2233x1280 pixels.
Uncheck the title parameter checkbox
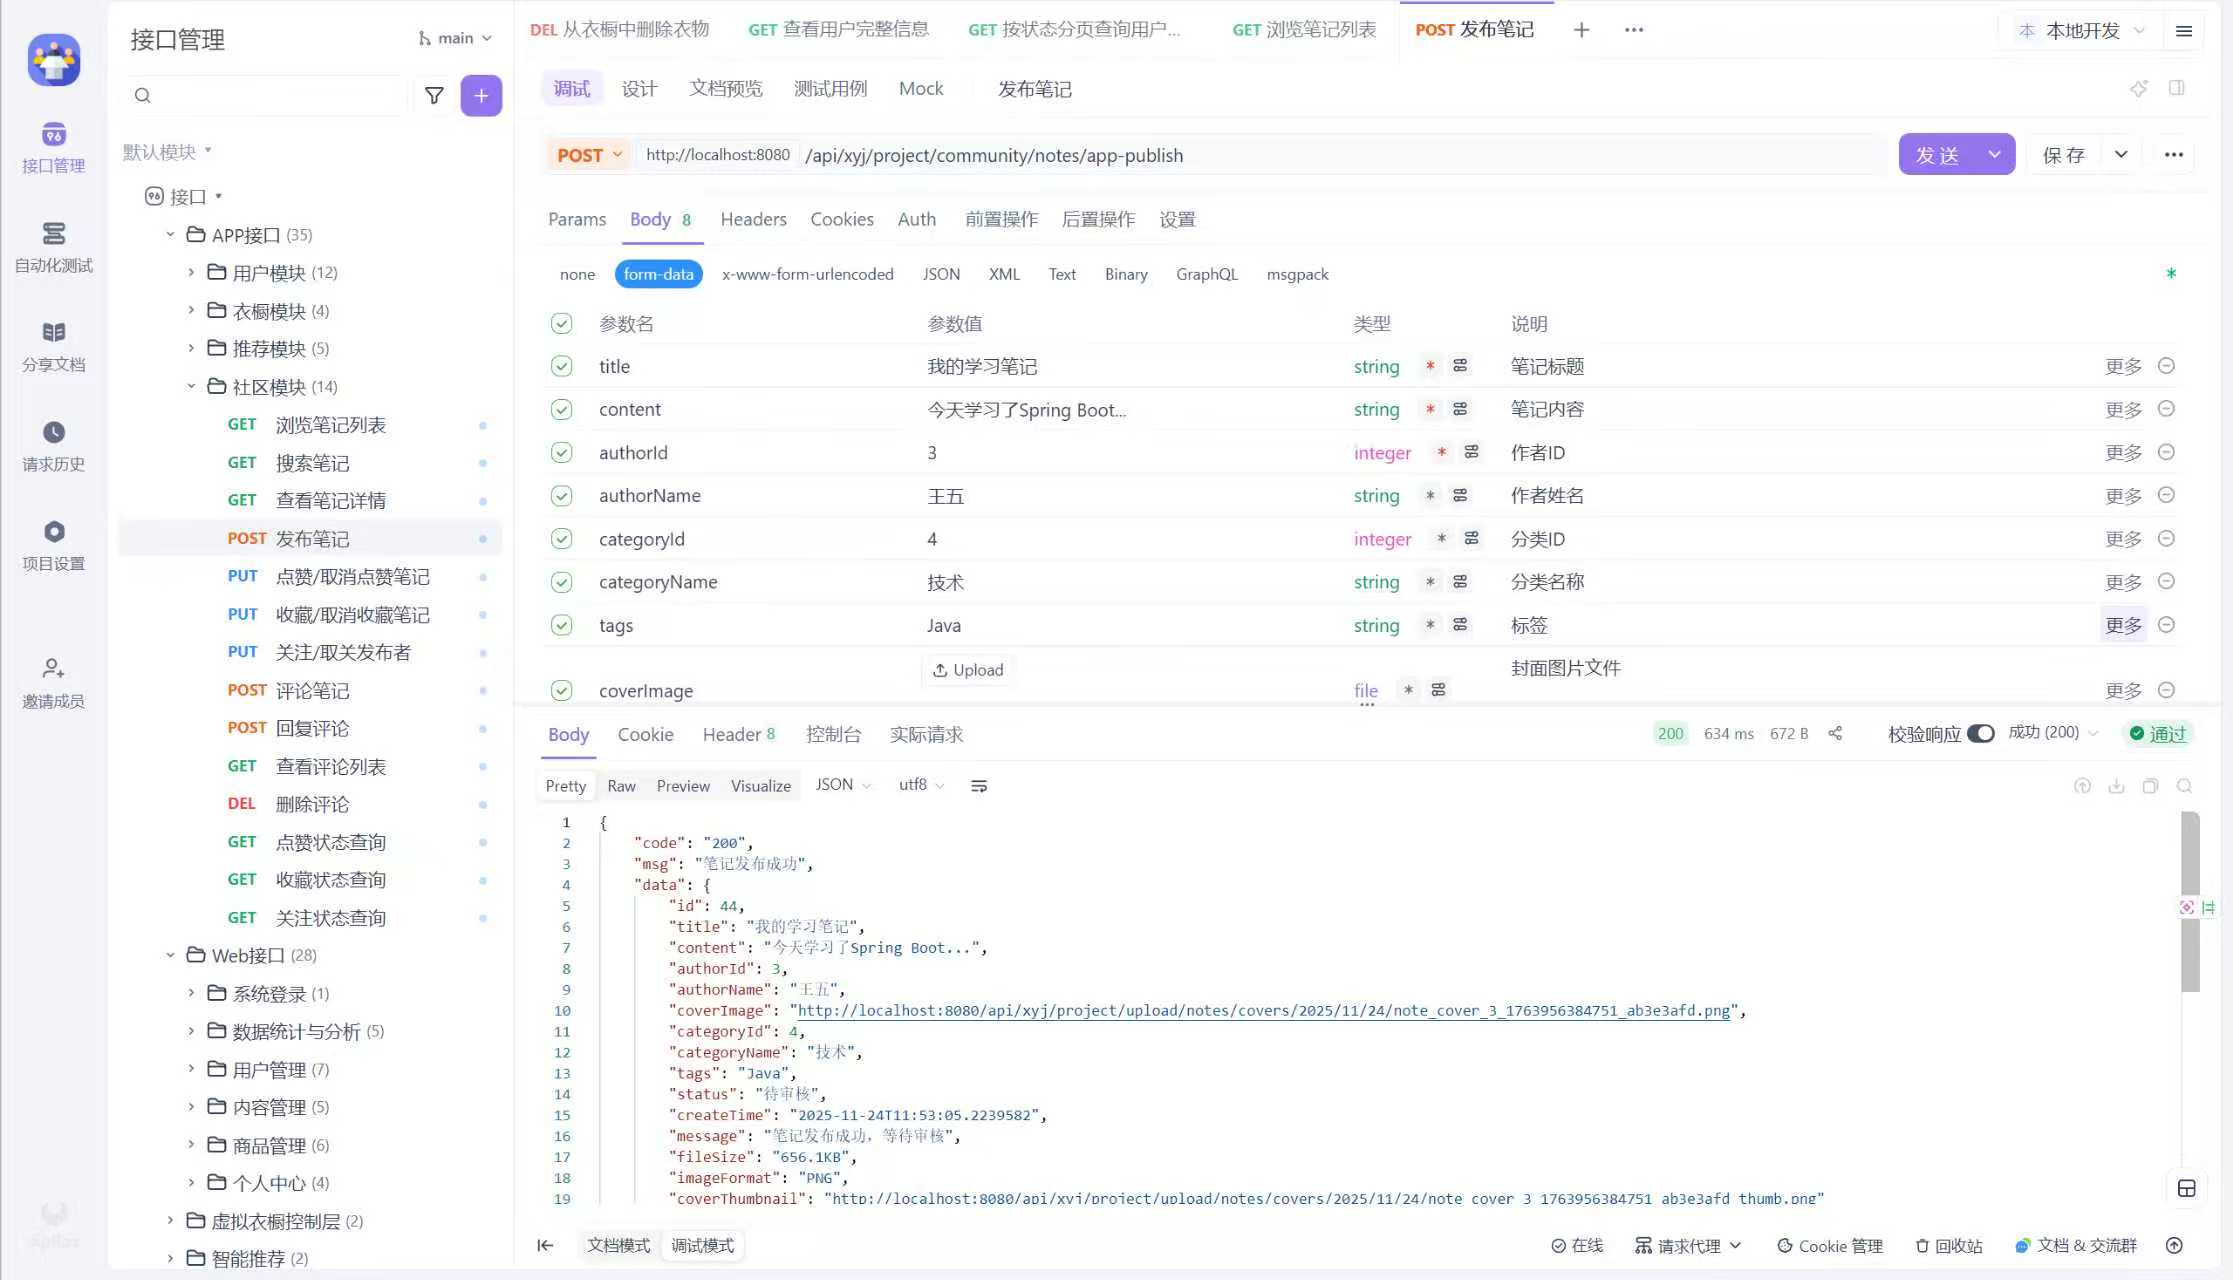(x=562, y=366)
